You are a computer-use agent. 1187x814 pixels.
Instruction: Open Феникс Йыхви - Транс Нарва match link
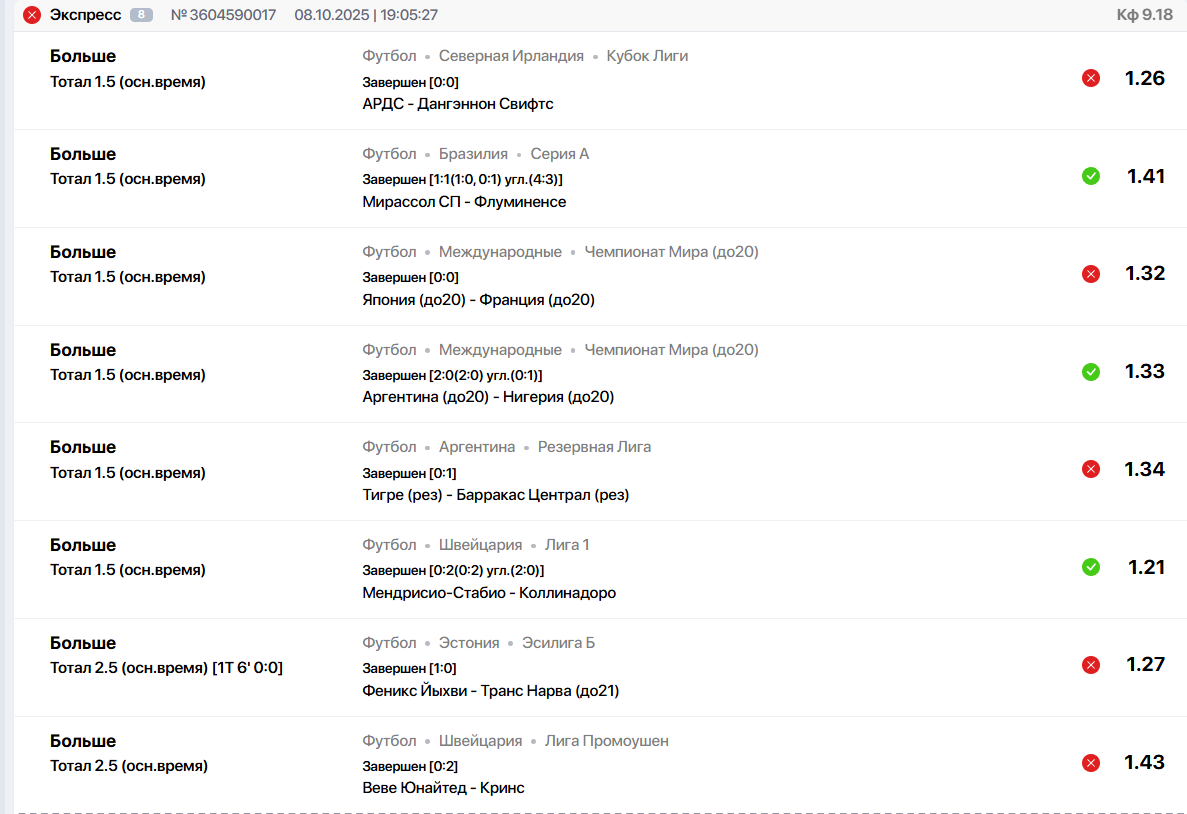point(490,691)
